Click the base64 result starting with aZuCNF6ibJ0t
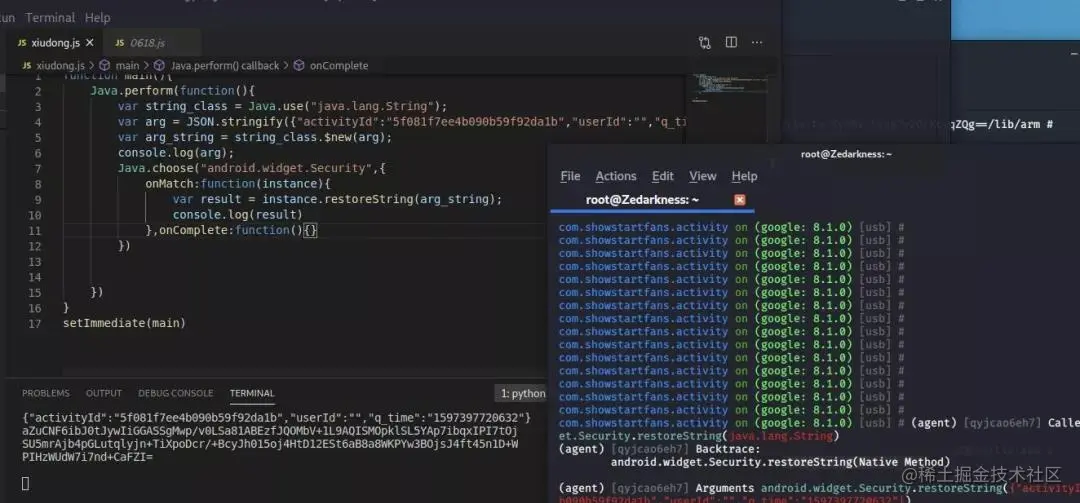This screenshot has width=1080, height=503. point(269,431)
